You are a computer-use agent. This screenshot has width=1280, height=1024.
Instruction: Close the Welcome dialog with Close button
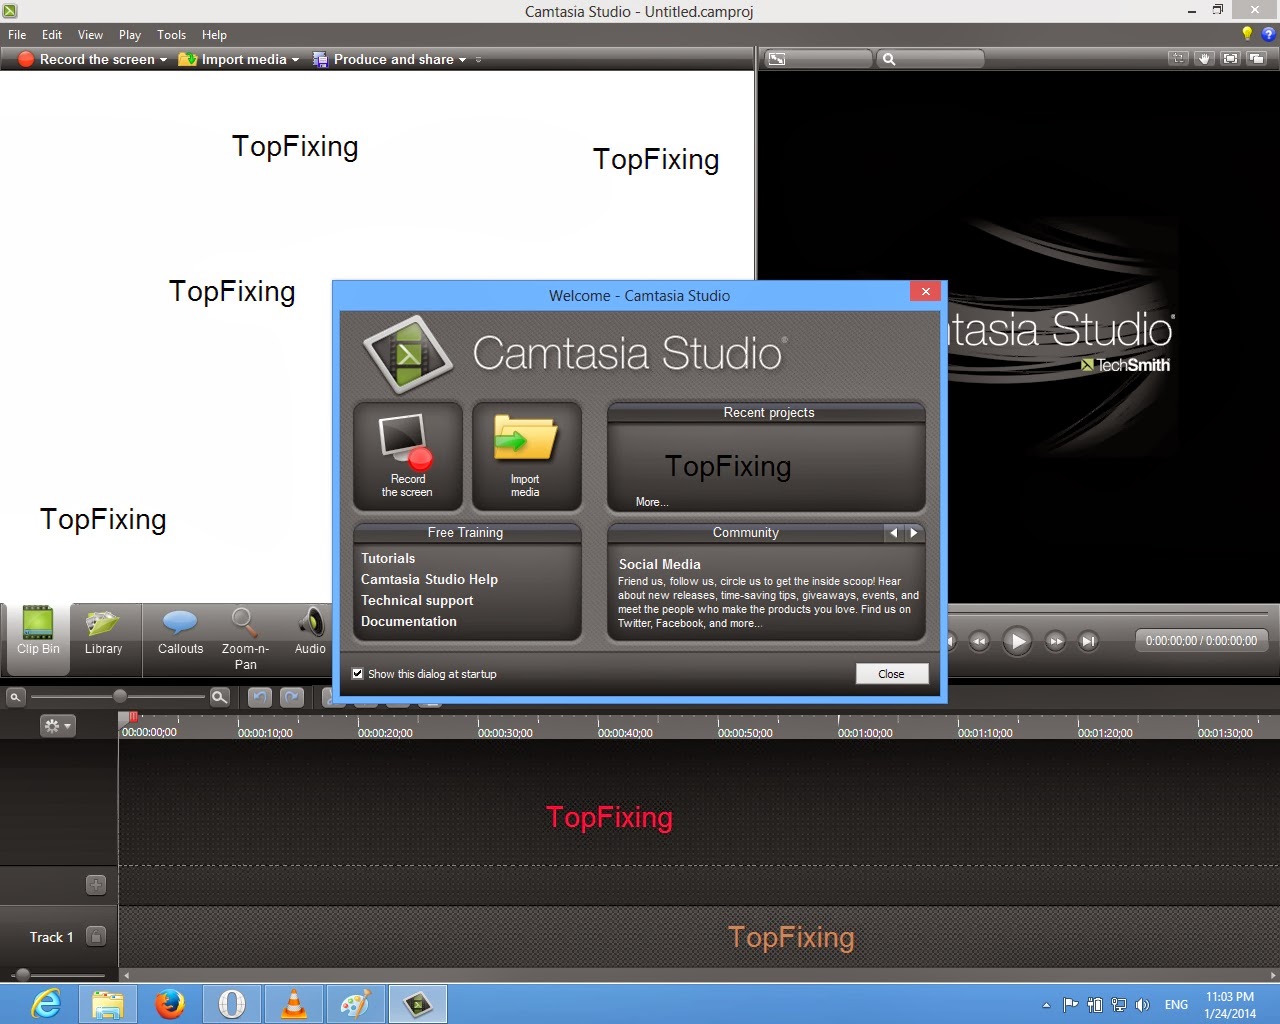891,674
